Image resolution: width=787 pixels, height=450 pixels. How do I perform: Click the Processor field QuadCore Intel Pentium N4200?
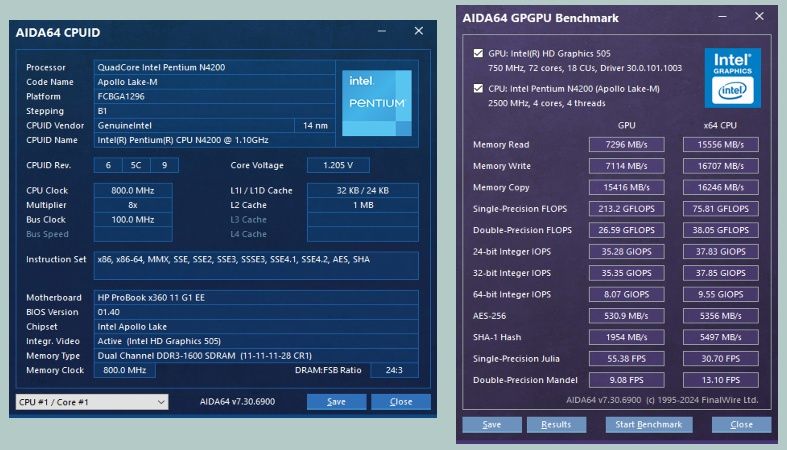pyautogui.click(x=214, y=67)
